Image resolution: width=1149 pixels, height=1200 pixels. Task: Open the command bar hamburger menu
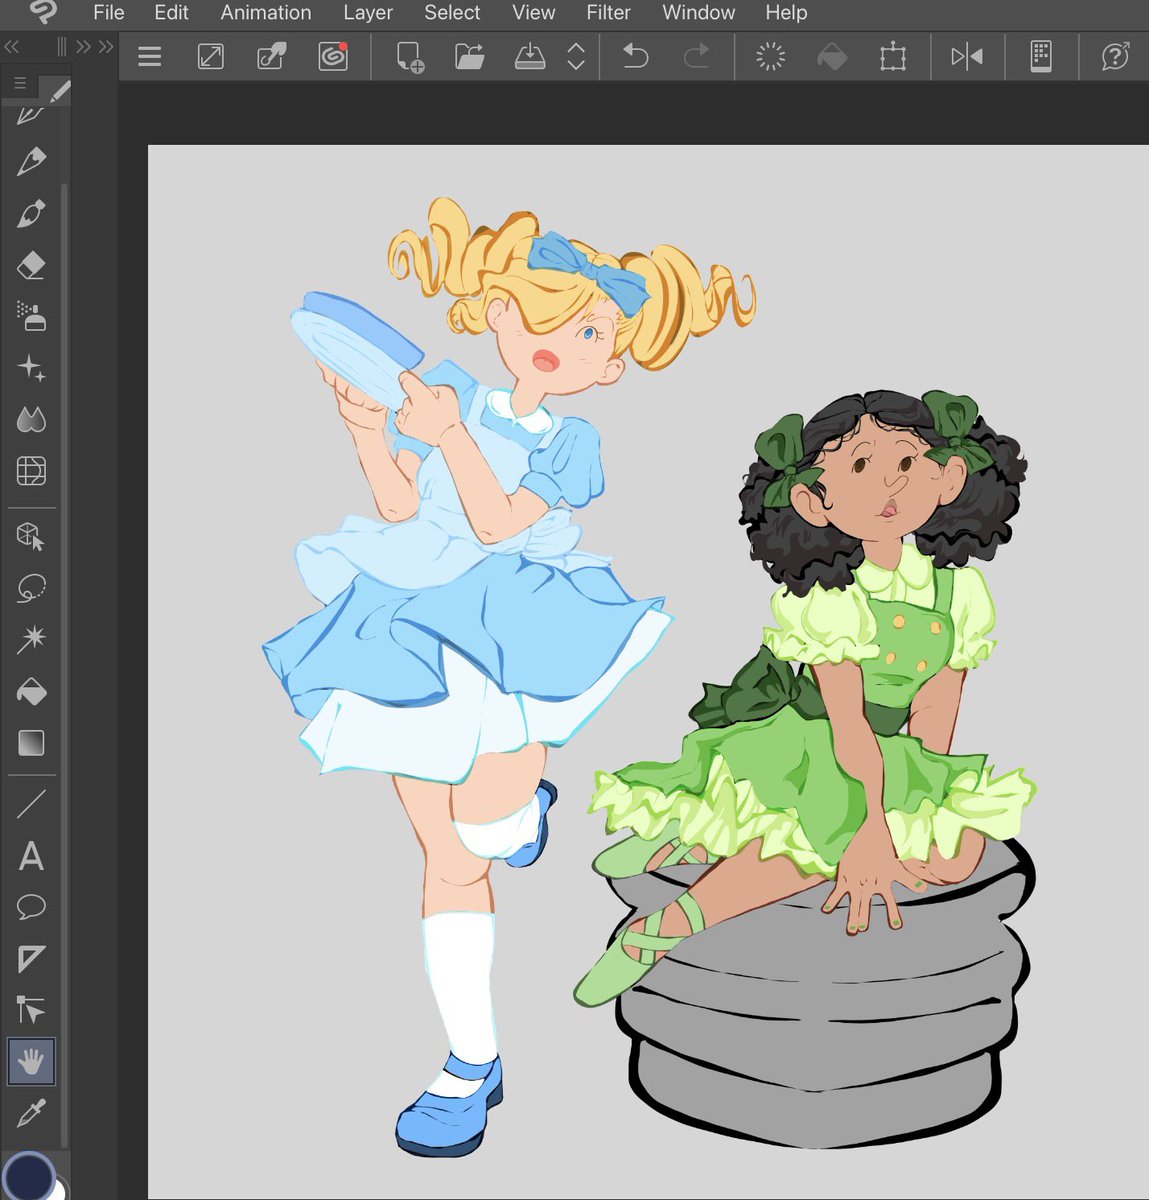tap(150, 57)
